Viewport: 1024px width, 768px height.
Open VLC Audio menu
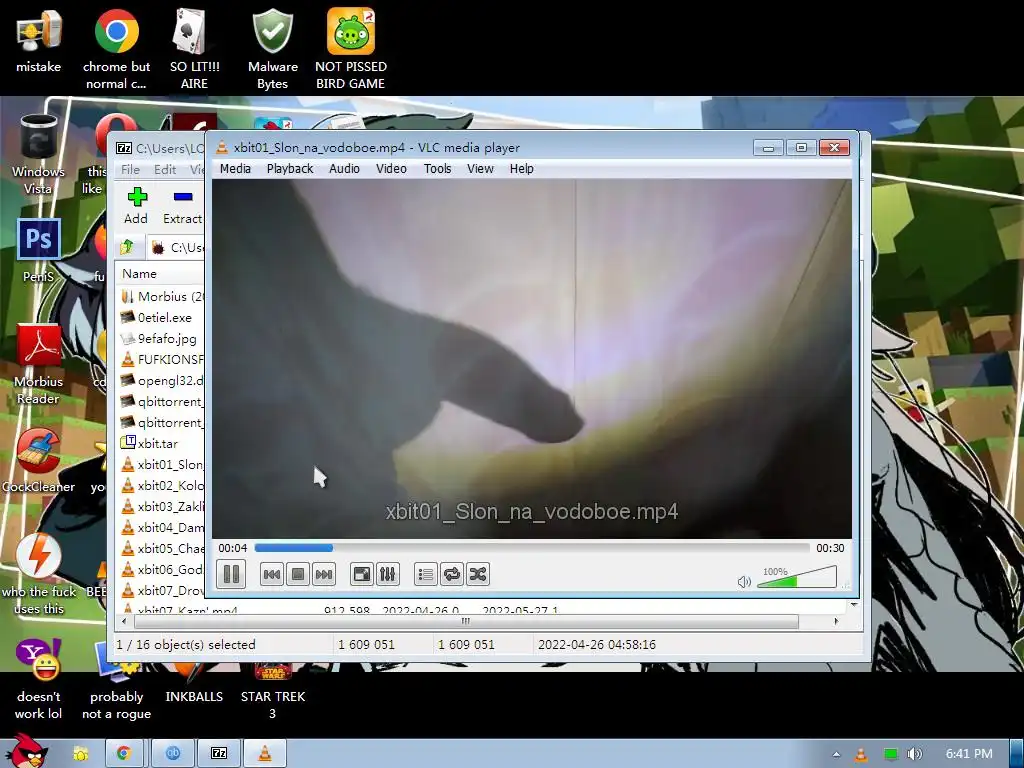click(344, 168)
